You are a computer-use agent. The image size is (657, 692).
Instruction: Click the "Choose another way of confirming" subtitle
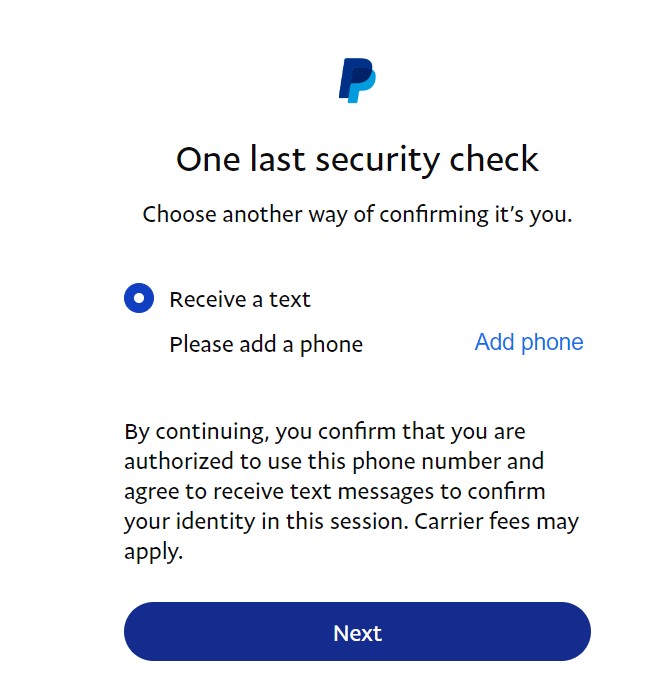pyautogui.click(x=357, y=214)
